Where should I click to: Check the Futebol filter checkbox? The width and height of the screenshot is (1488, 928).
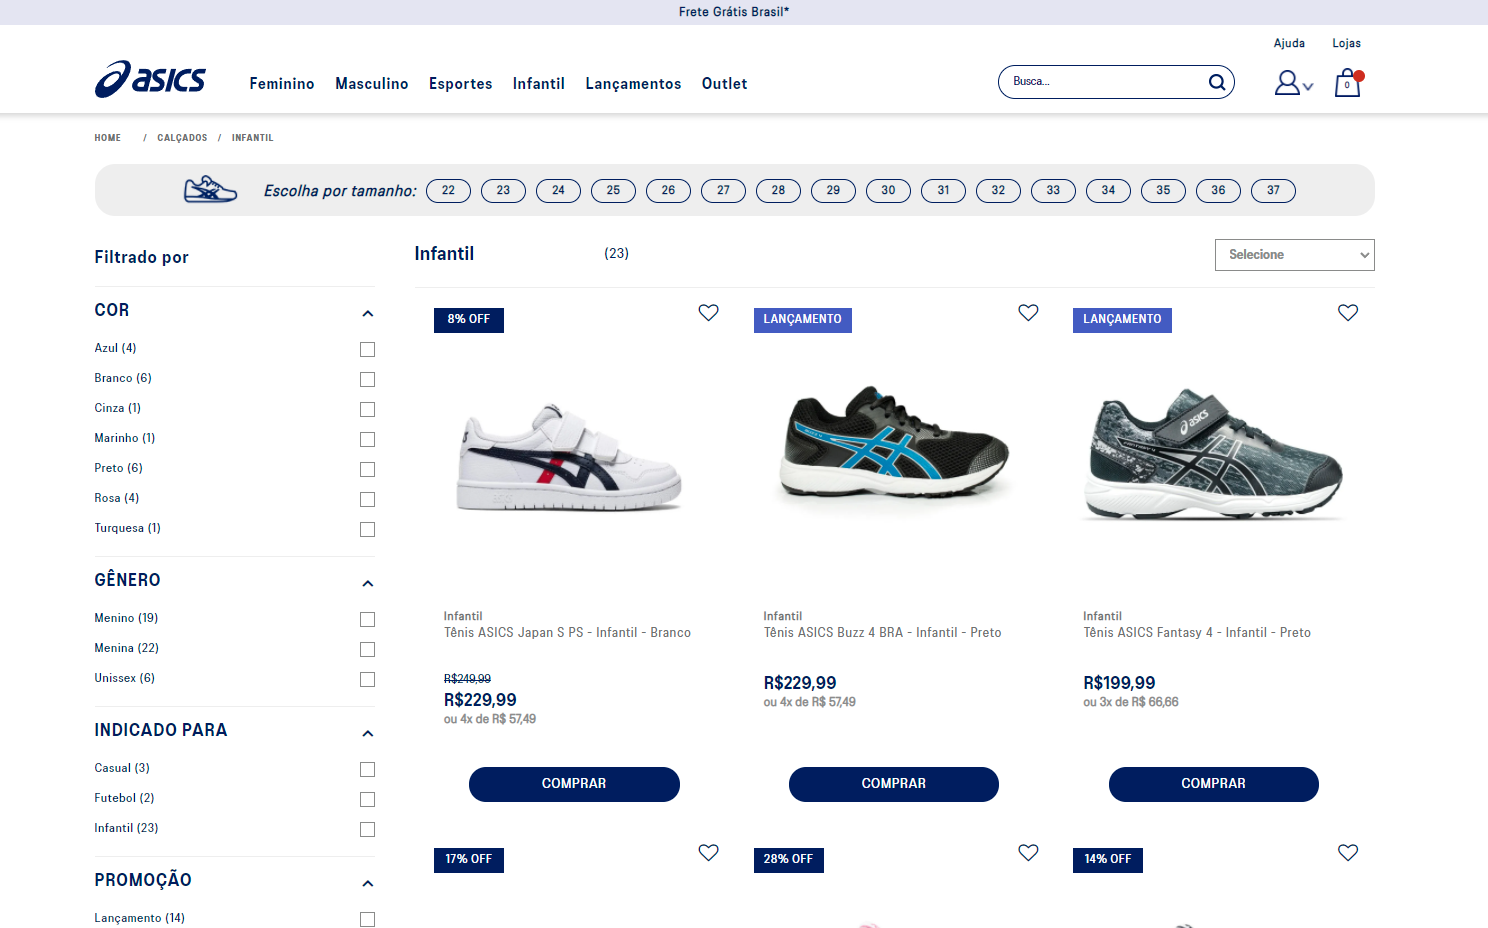click(x=367, y=799)
